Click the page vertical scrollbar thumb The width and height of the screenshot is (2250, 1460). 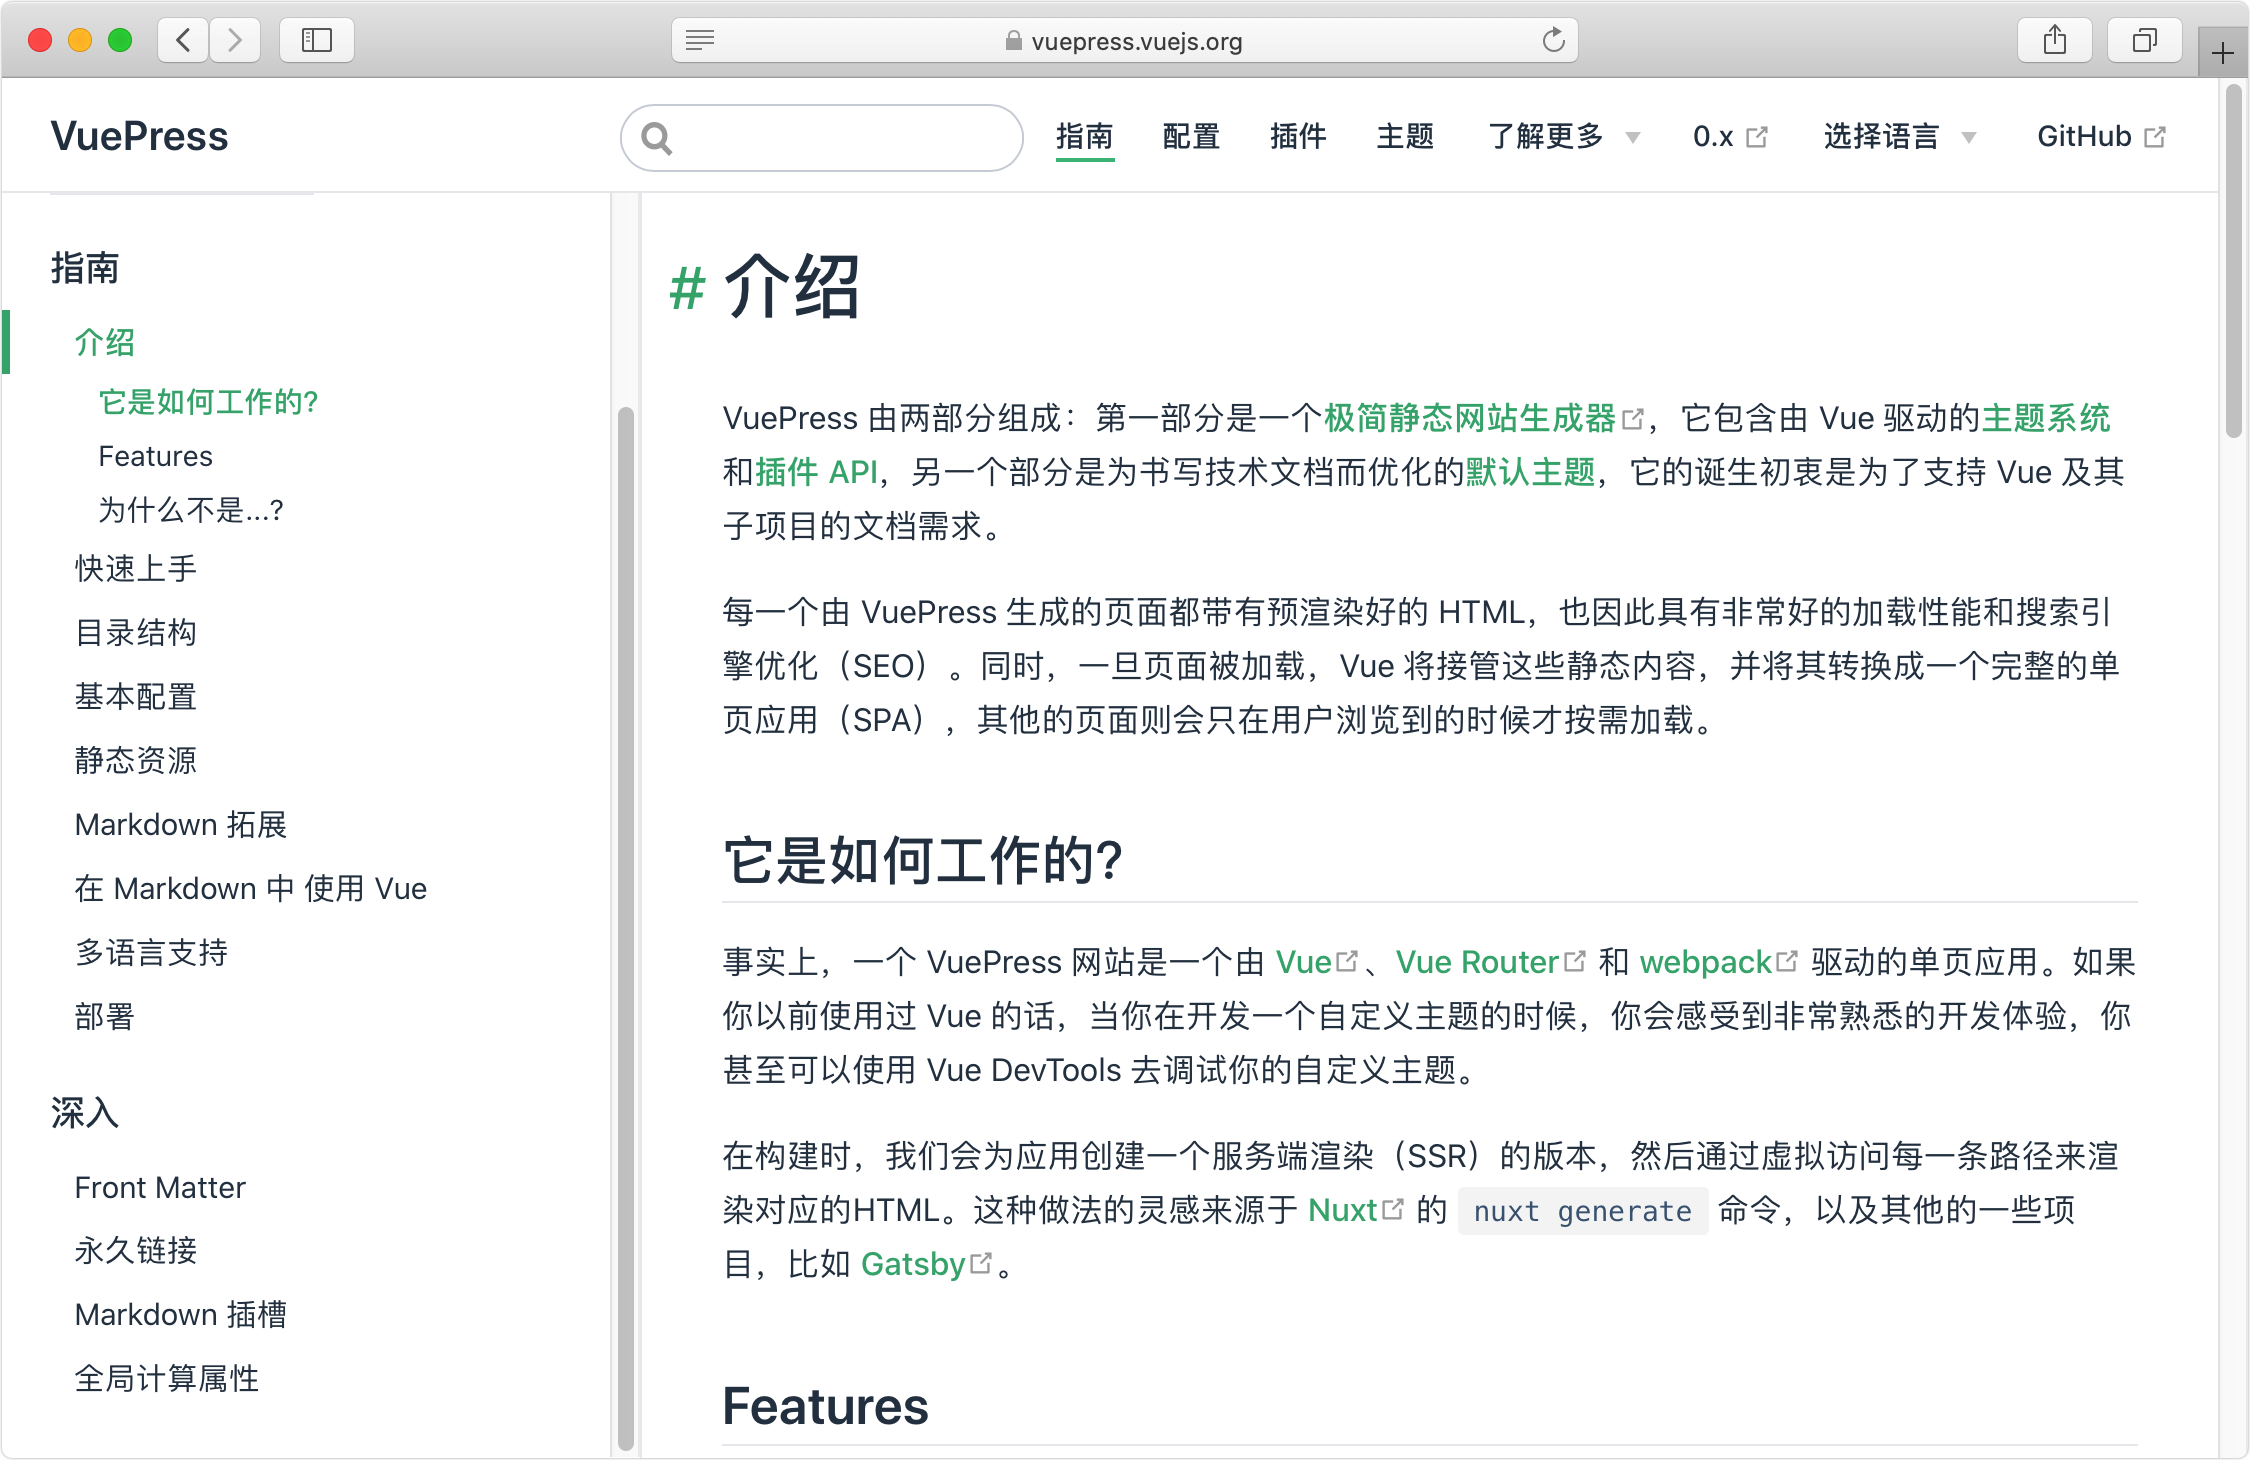pos(2234,261)
